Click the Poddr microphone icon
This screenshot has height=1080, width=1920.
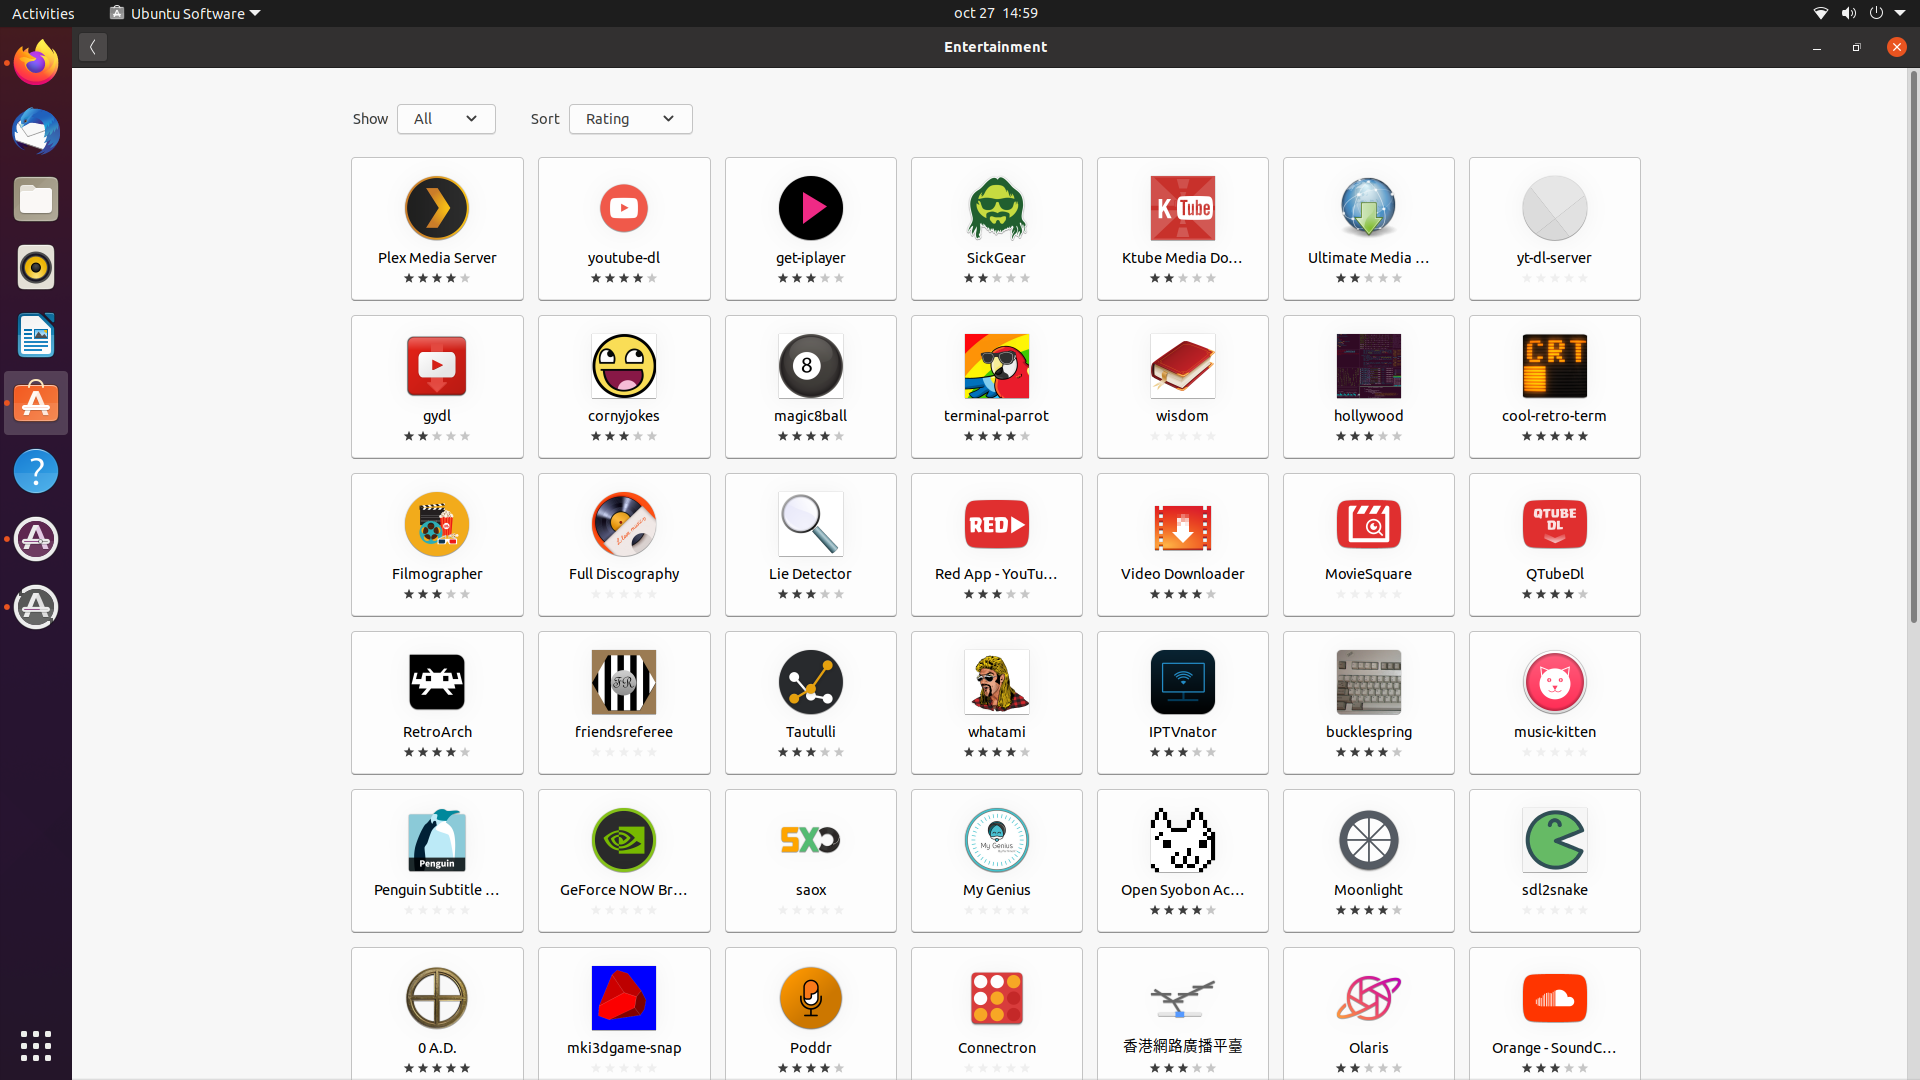(x=810, y=998)
